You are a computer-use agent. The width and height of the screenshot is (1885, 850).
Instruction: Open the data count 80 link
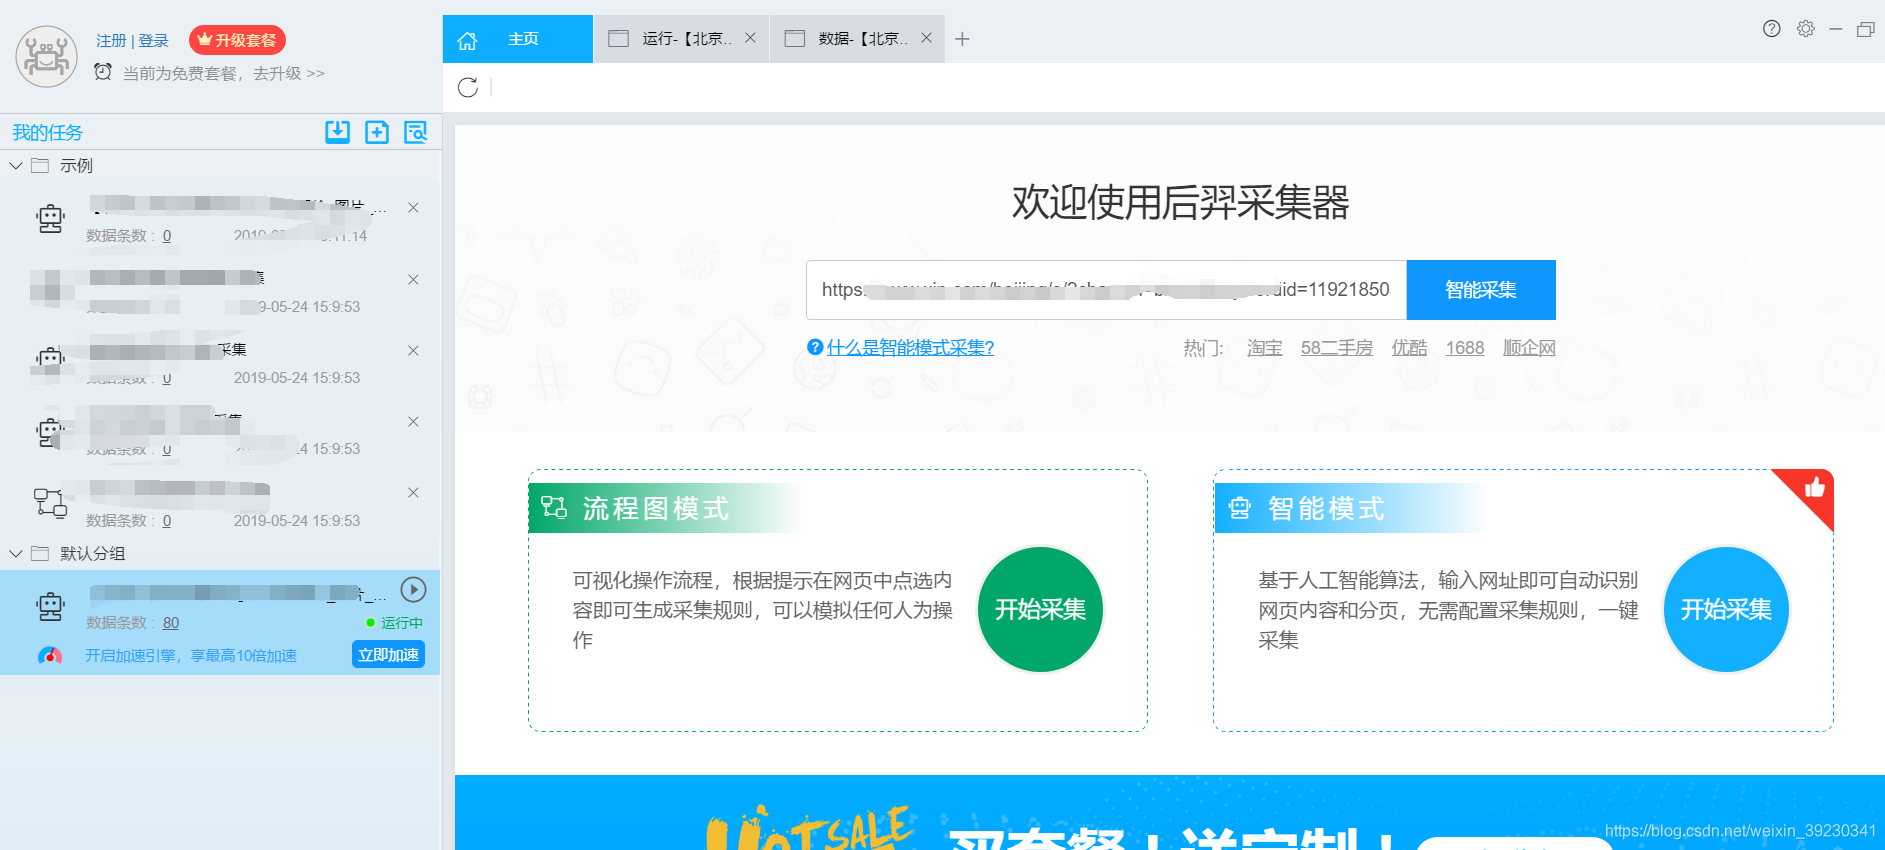(171, 623)
